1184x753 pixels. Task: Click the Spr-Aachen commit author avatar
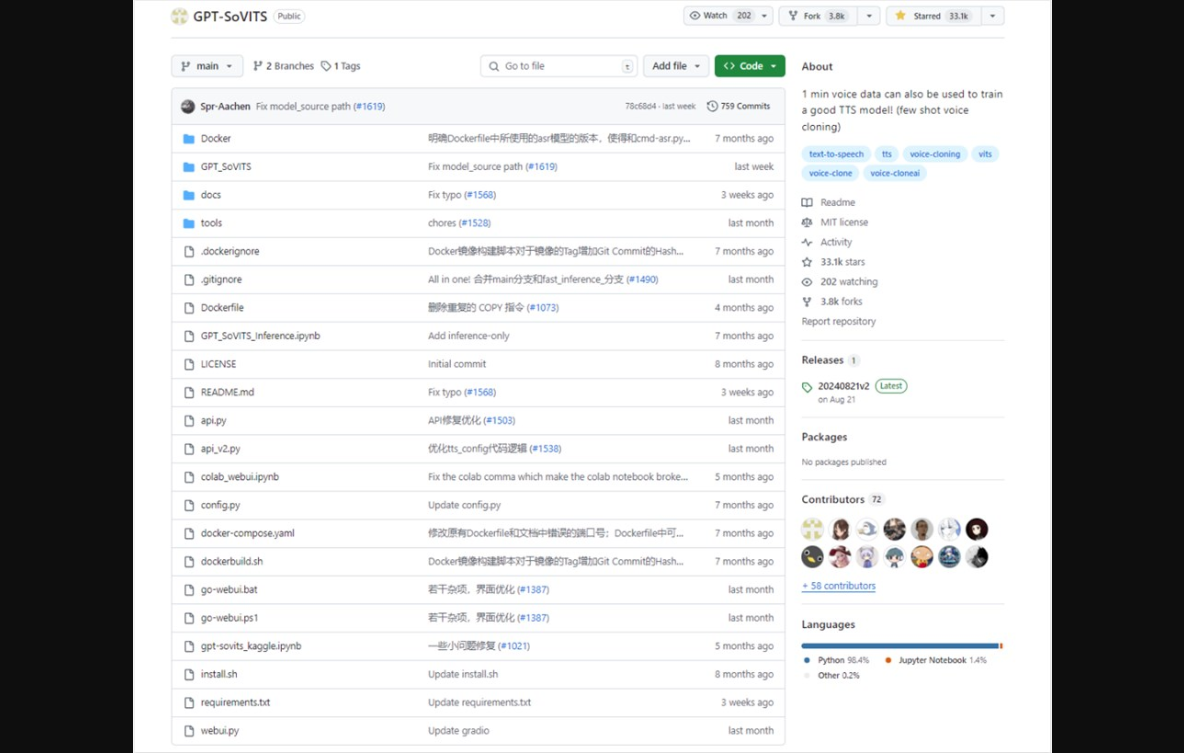[x=187, y=106]
